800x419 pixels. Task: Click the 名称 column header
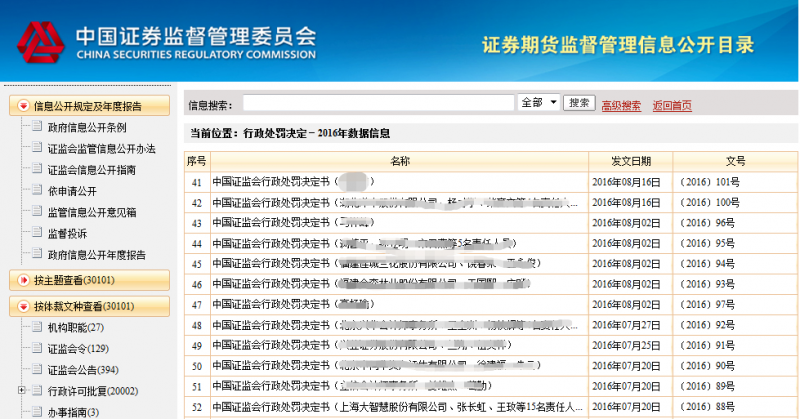399,161
